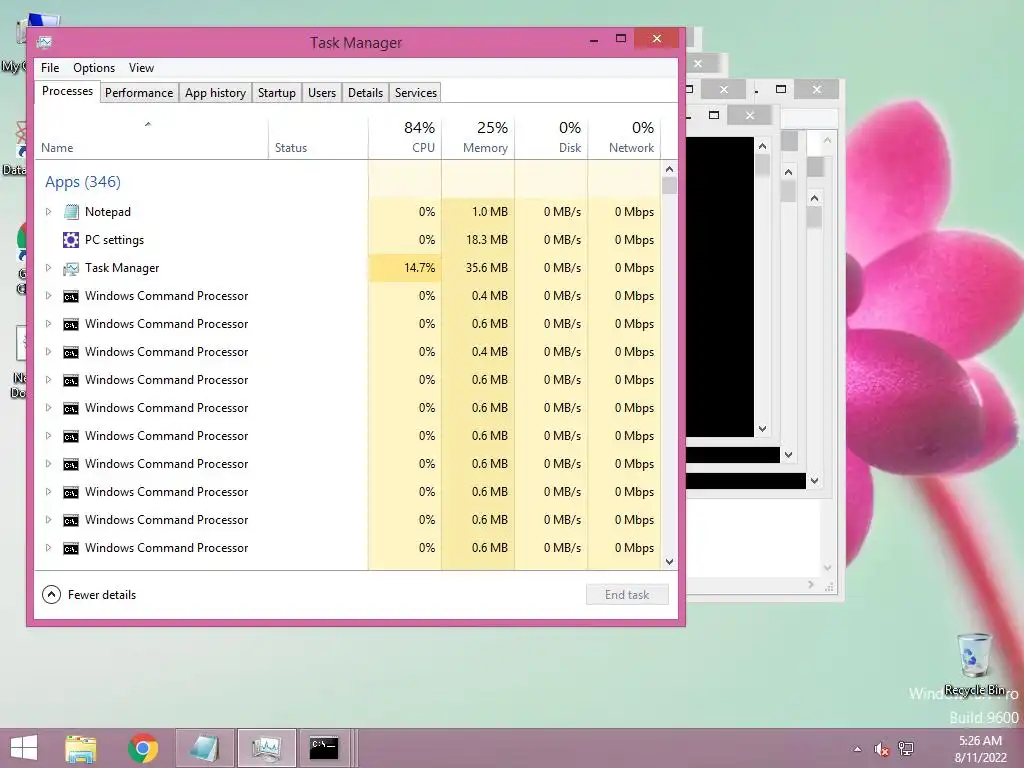Open the View menu
Viewport: 1024px width, 768px height.
click(x=141, y=68)
